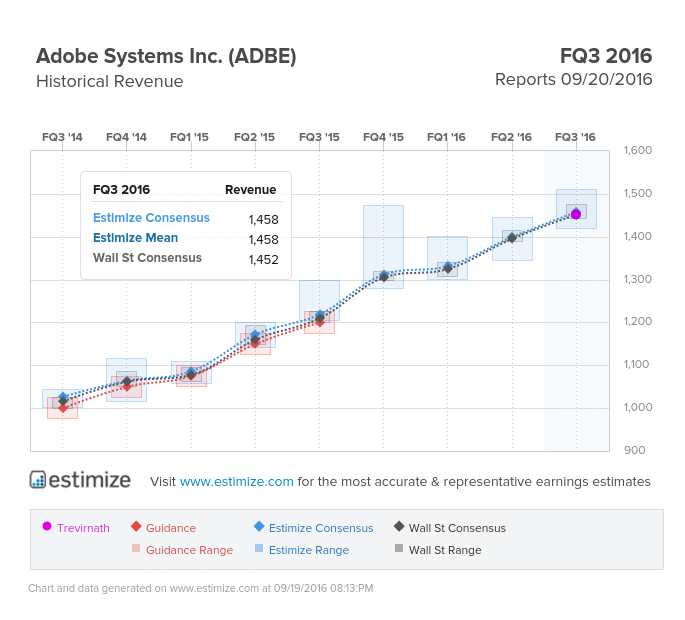Screen dimensions: 685x620
Task: Select the Wall St Consensus legend label
Action: (457, 528)
